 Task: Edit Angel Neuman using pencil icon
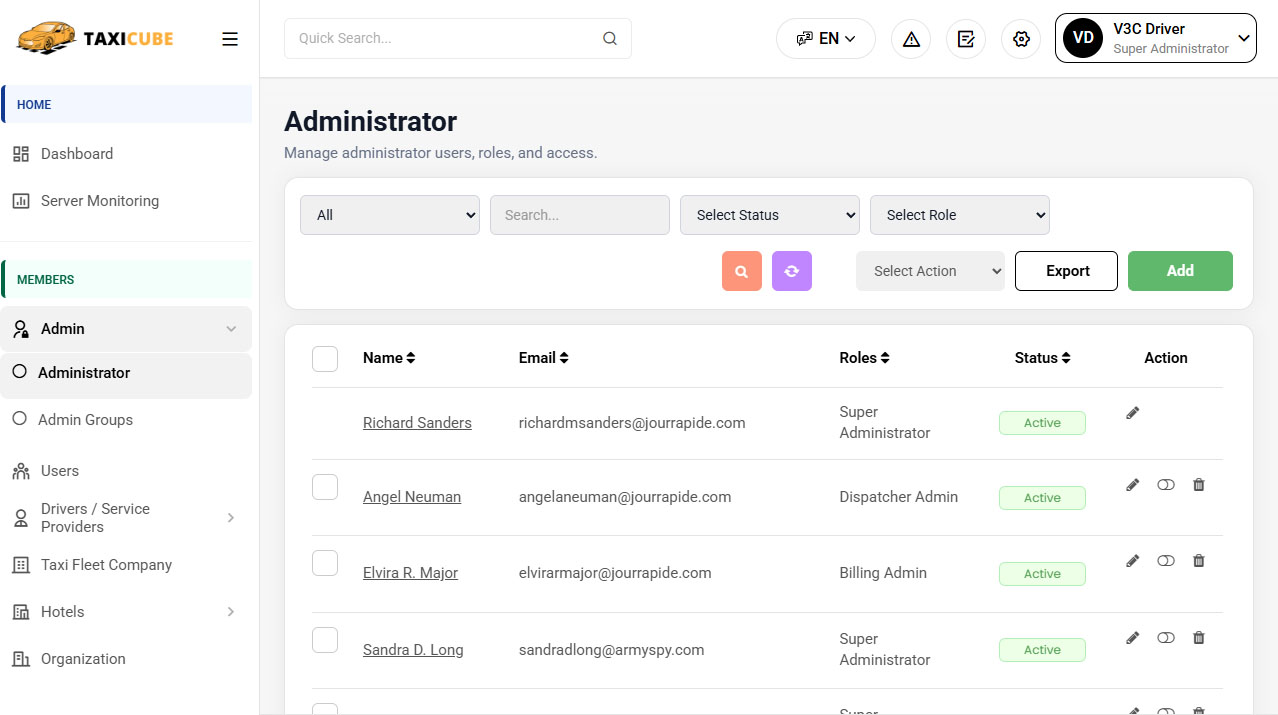(x=1133, y=485)
